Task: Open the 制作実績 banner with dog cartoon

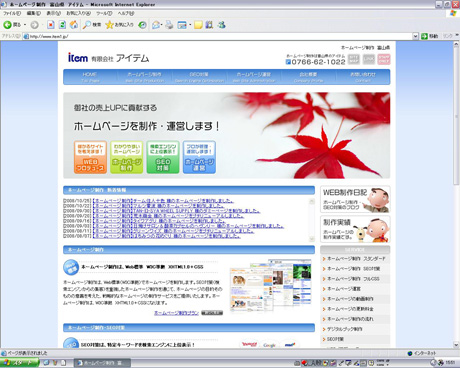Action: coord(355,229)
